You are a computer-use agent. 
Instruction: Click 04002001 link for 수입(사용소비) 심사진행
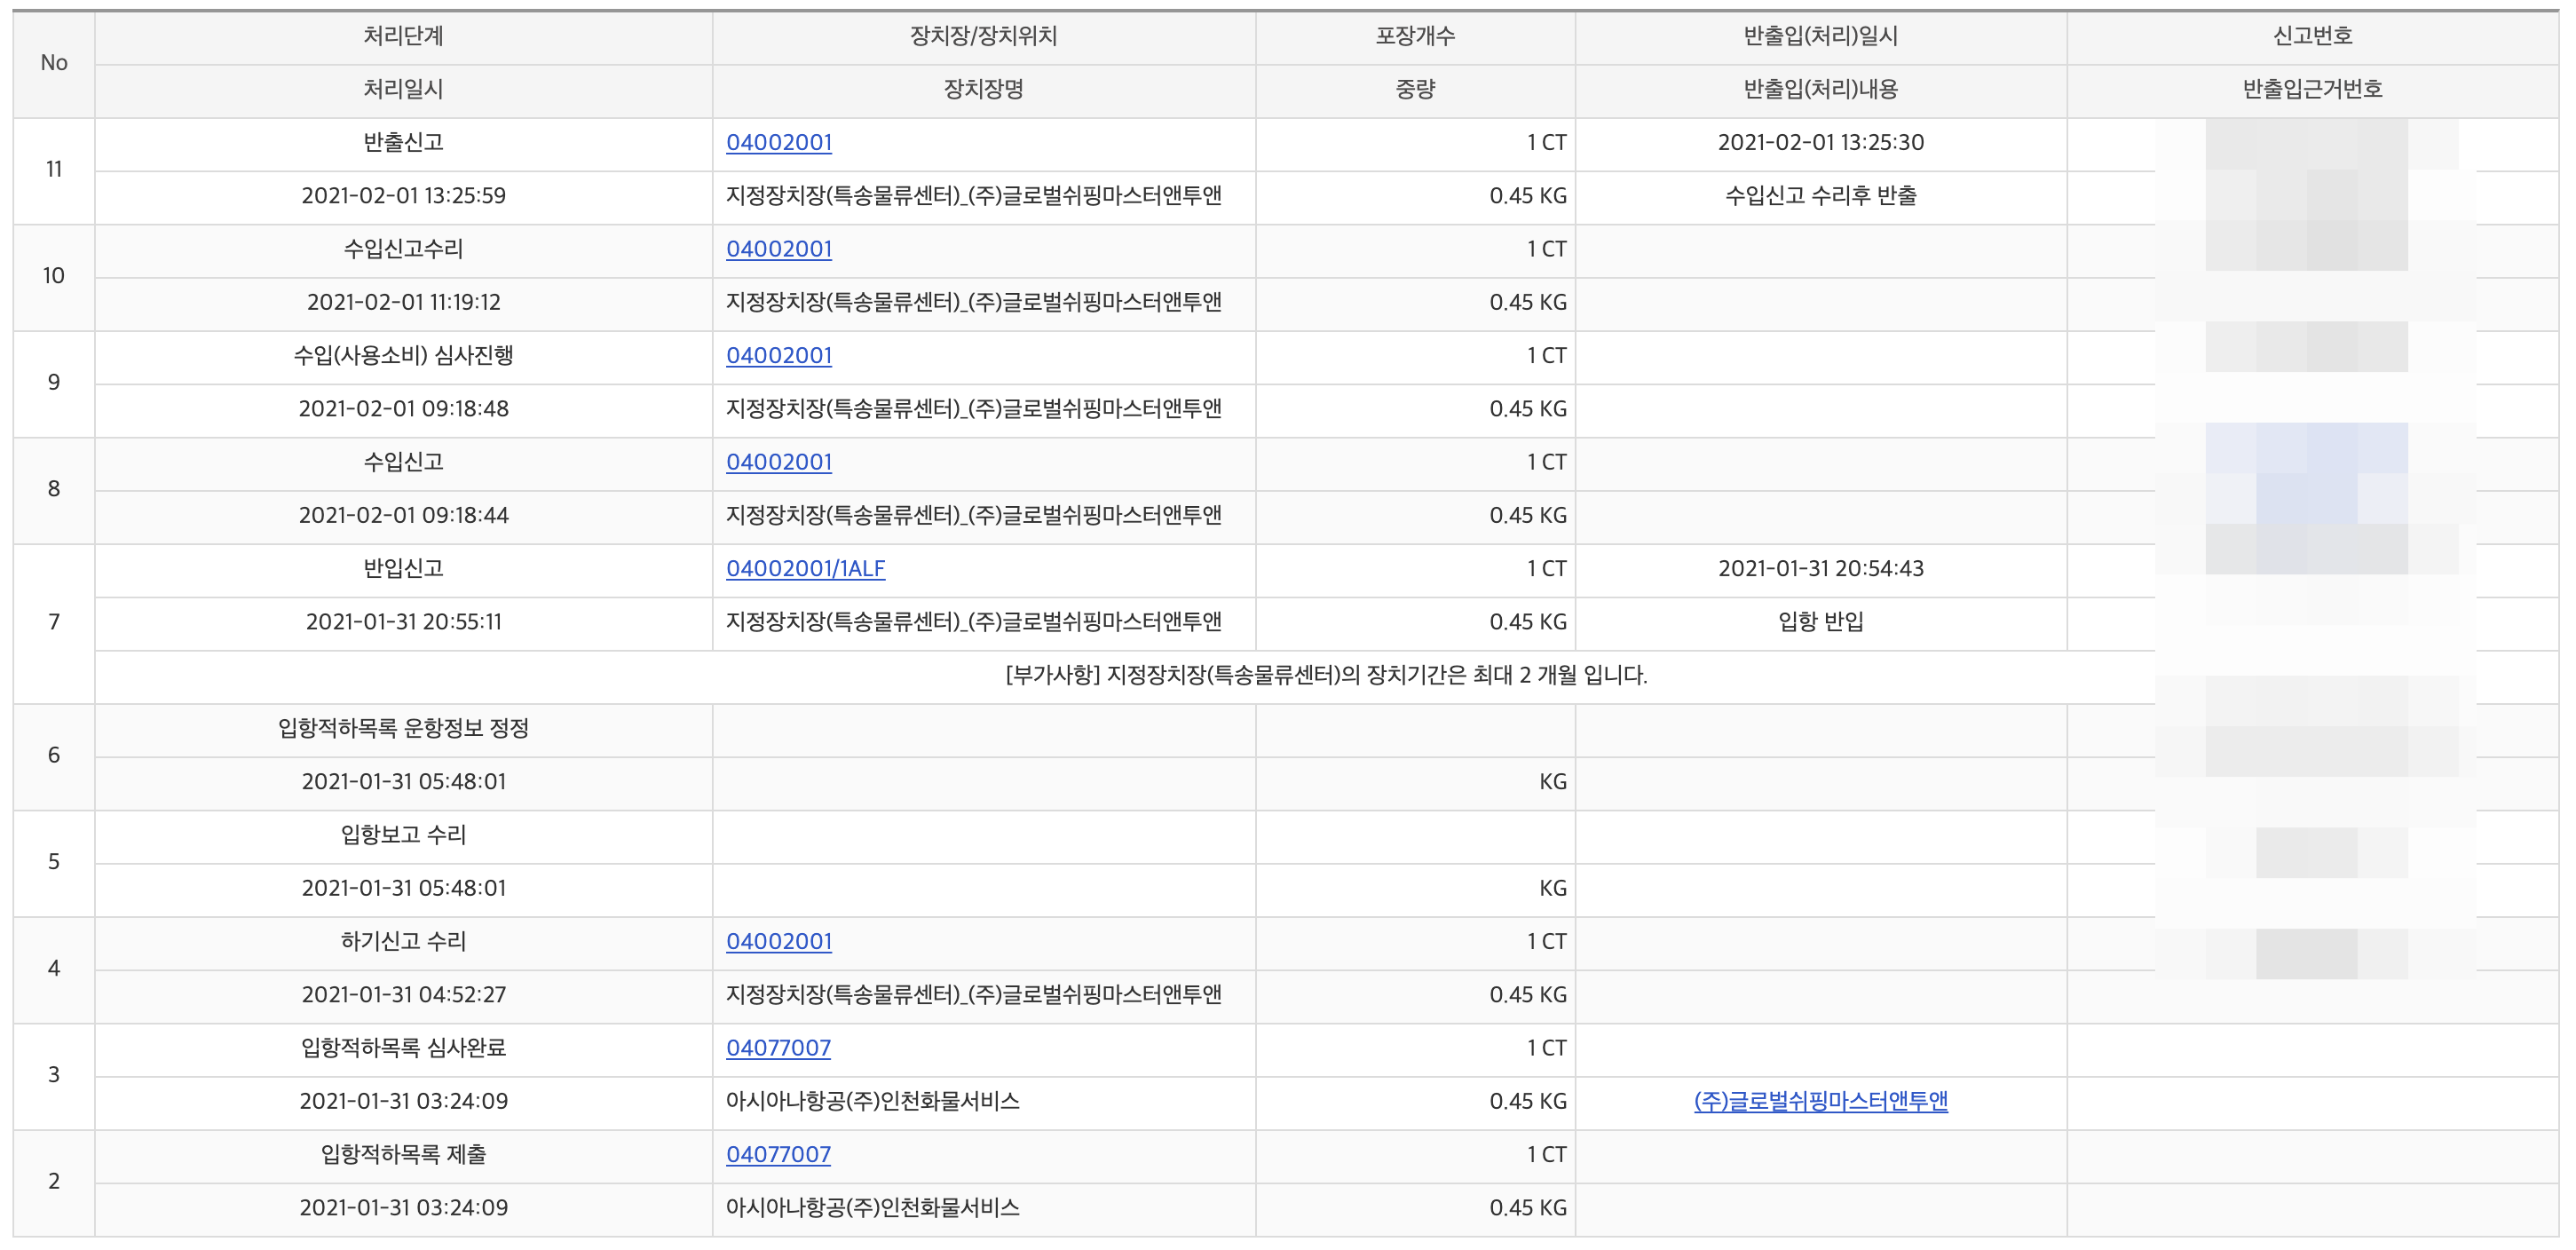point(778,355)
